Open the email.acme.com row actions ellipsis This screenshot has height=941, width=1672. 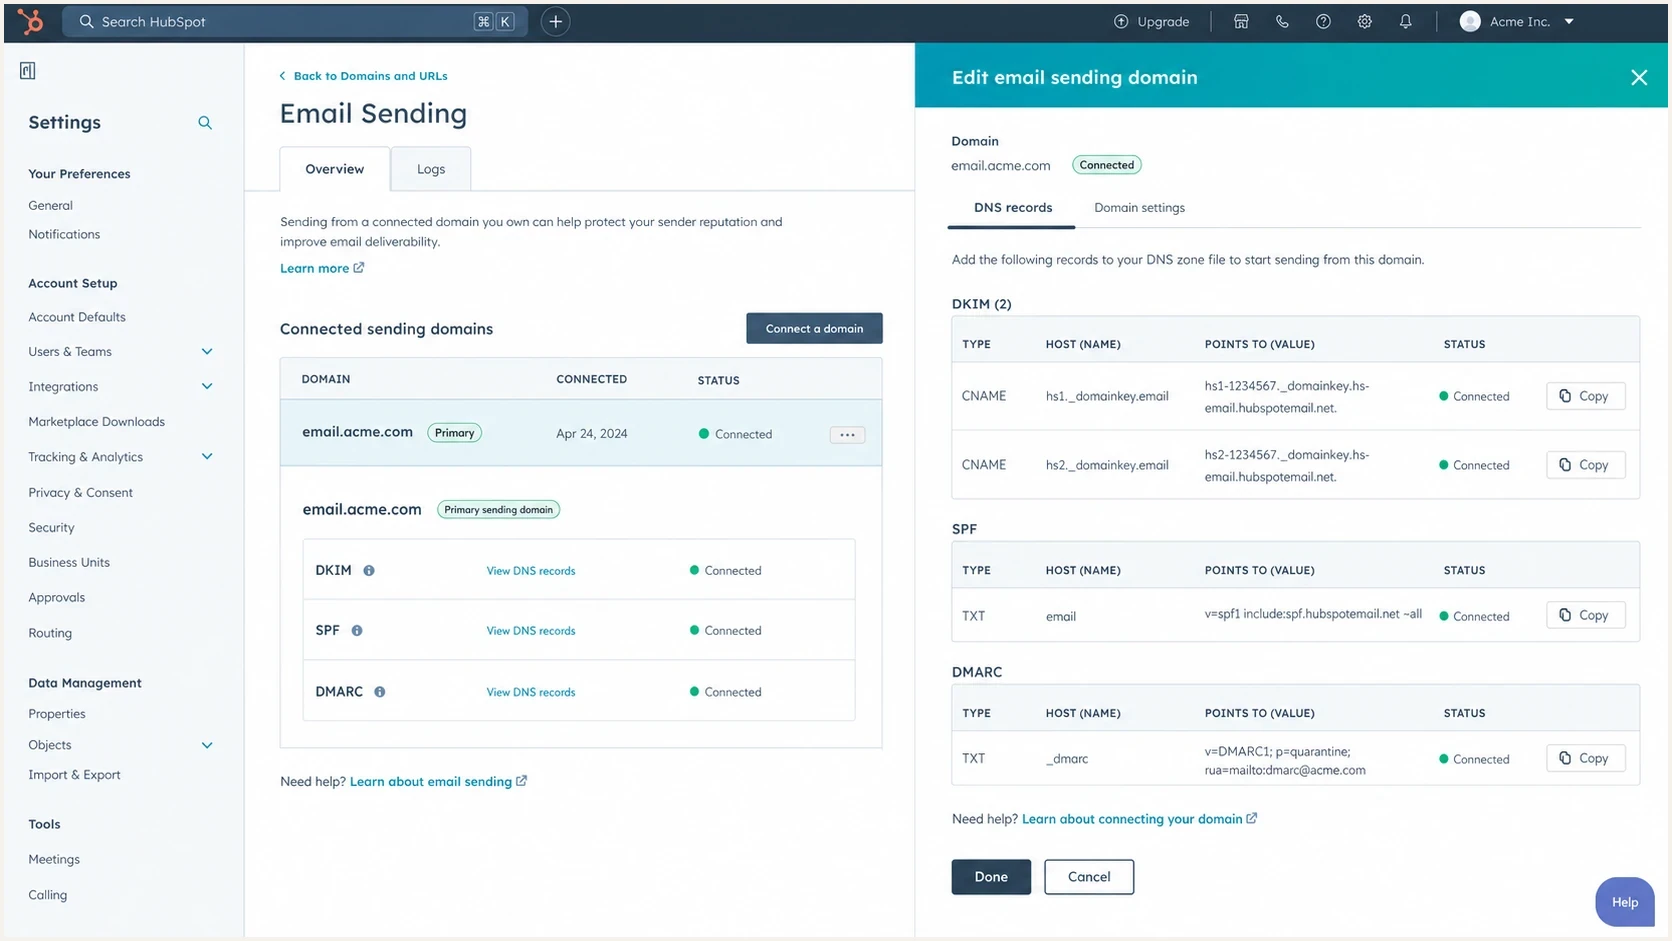847,434
